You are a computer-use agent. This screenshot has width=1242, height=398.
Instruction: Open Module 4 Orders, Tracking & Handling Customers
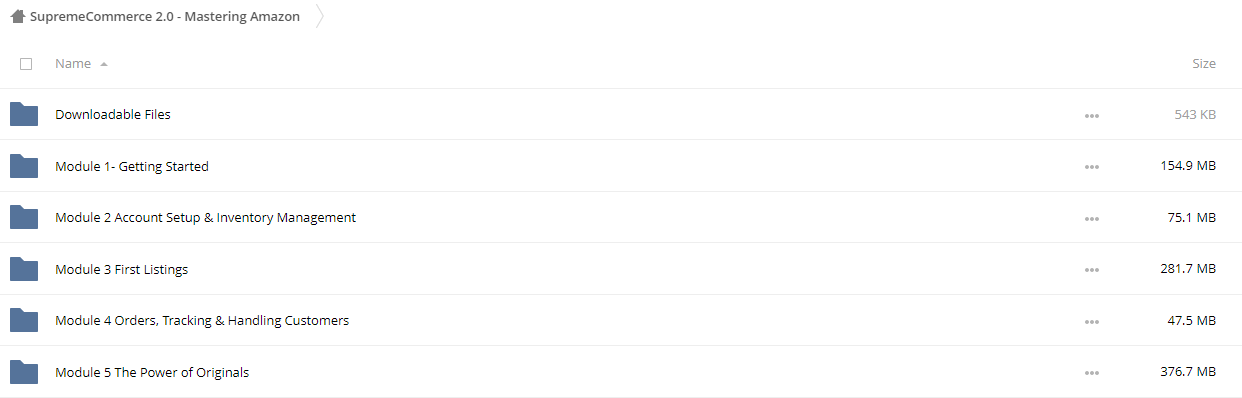pyautogui.click(x=202, y=320)
